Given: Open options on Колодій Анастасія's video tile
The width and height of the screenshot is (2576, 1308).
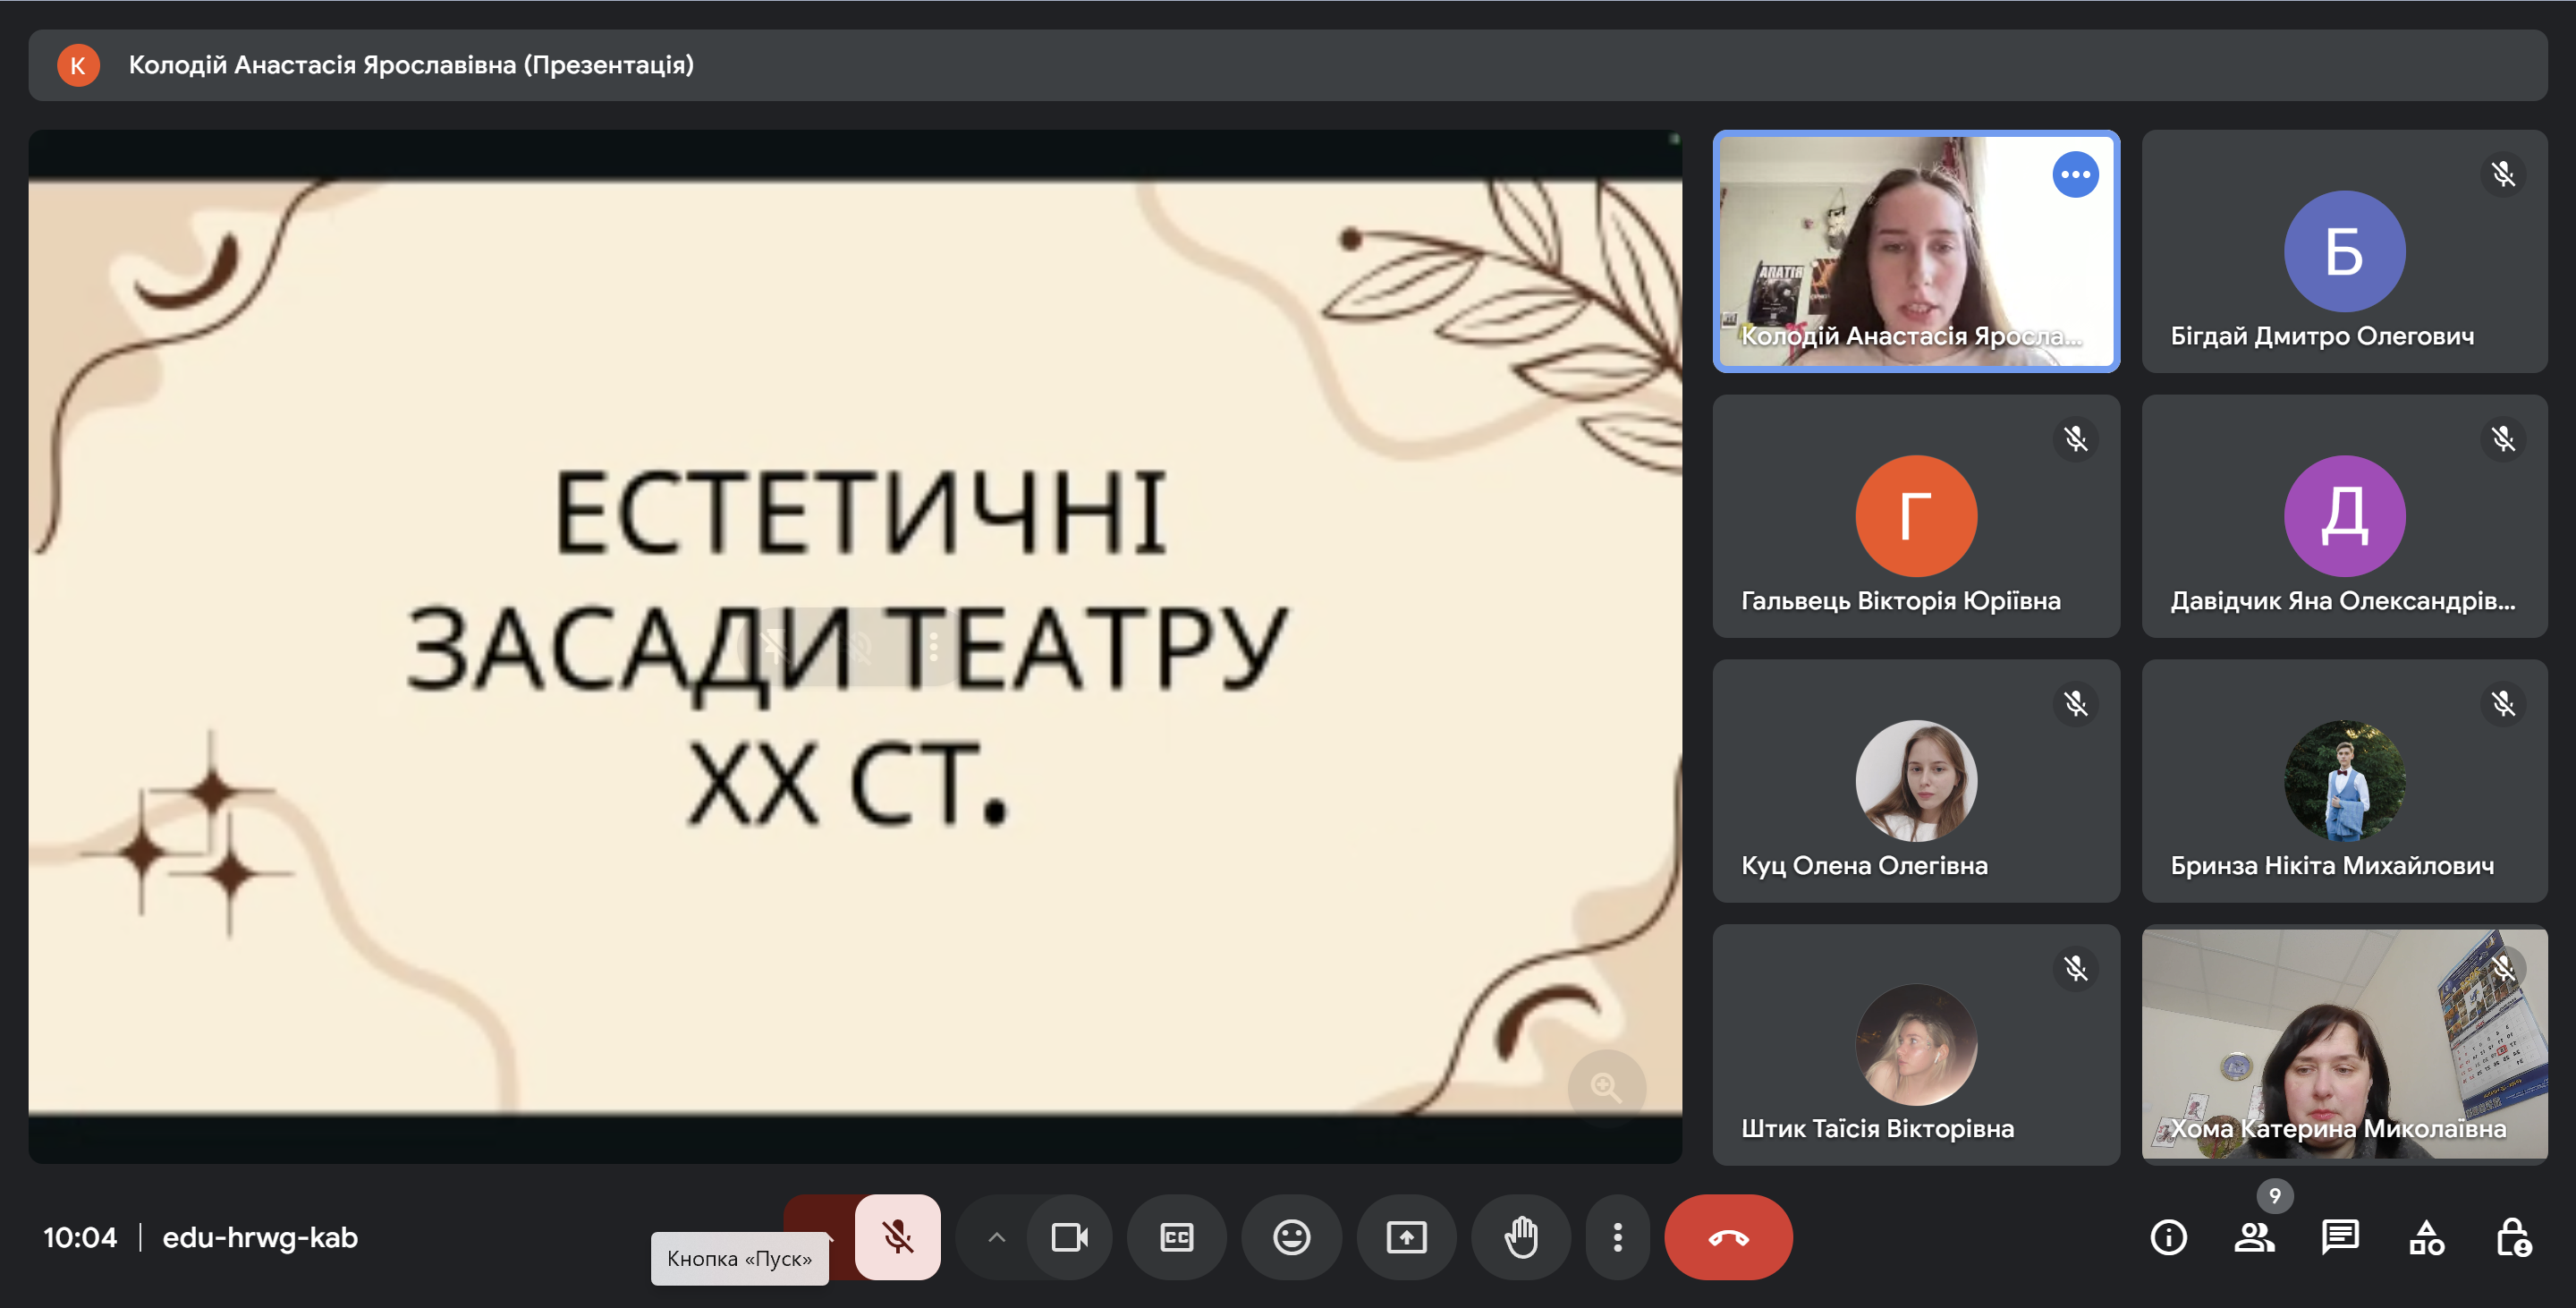Looking at the screenshot, I should (2075, 174).
